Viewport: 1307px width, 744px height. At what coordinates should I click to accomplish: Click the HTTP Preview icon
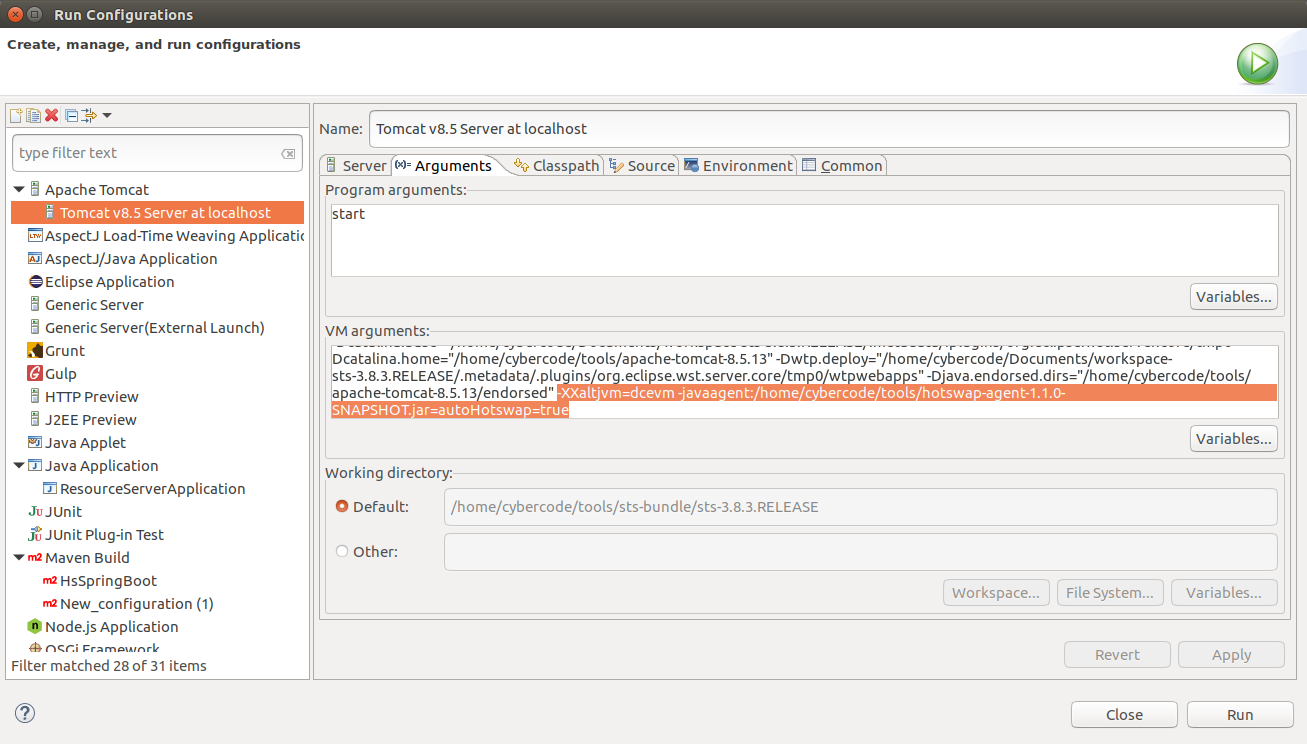point(36,397)
